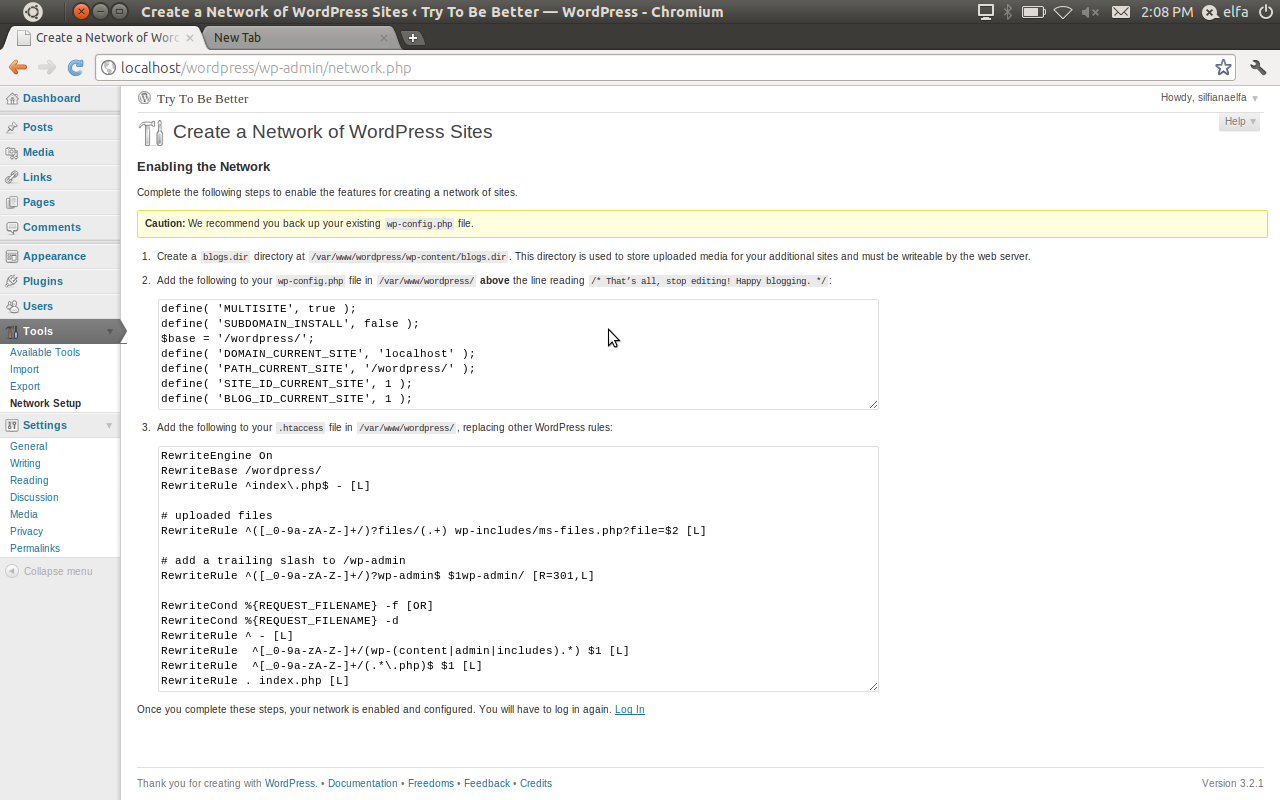
Task: Open Writing settings
Action: pyautogui.click(x=25, y=464)
